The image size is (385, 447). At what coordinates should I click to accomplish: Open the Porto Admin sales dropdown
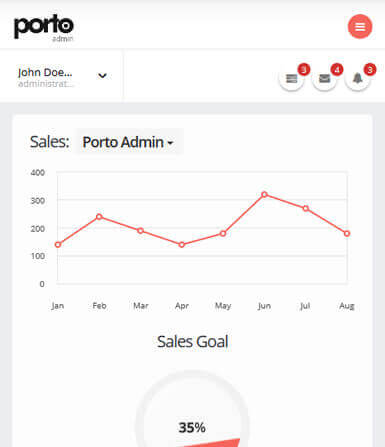click(128, 142)
